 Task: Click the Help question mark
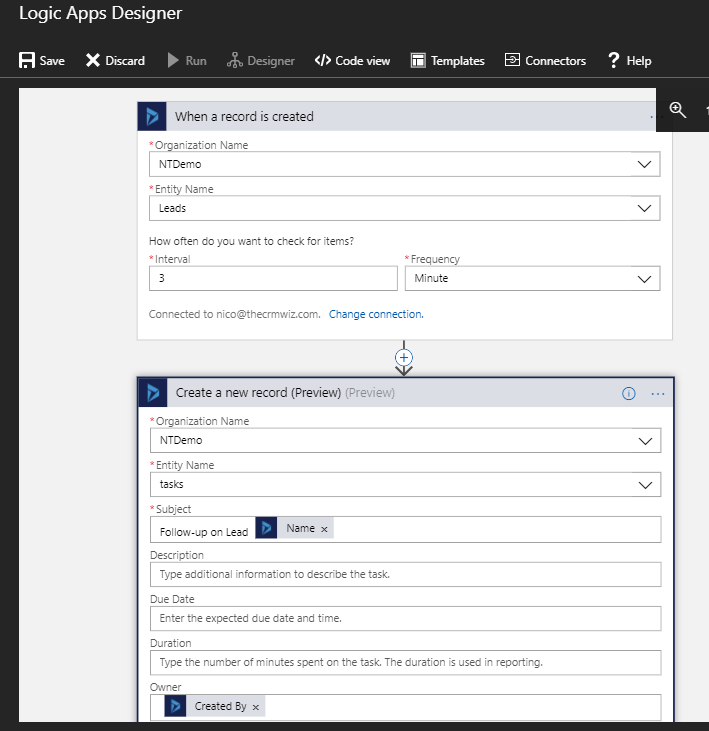click(614, 61)
